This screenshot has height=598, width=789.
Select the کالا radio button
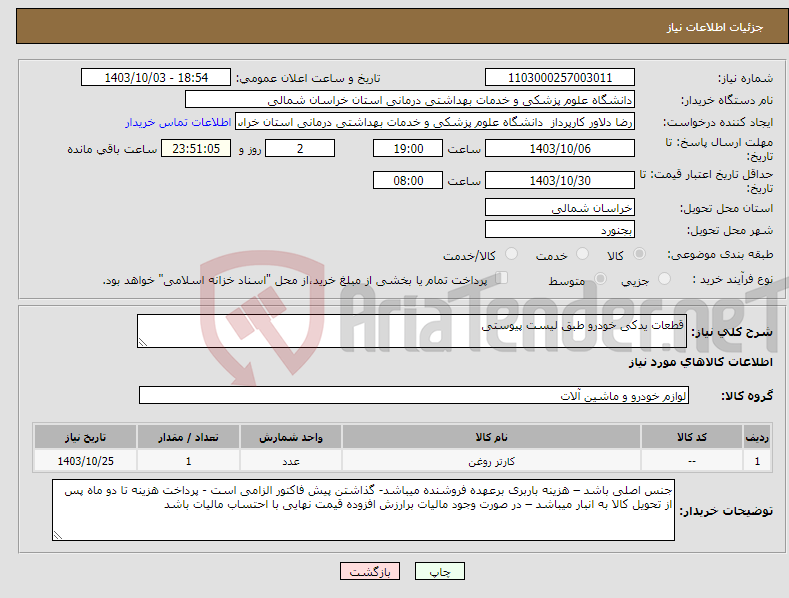pyautogui.click(x=639, y=254)
